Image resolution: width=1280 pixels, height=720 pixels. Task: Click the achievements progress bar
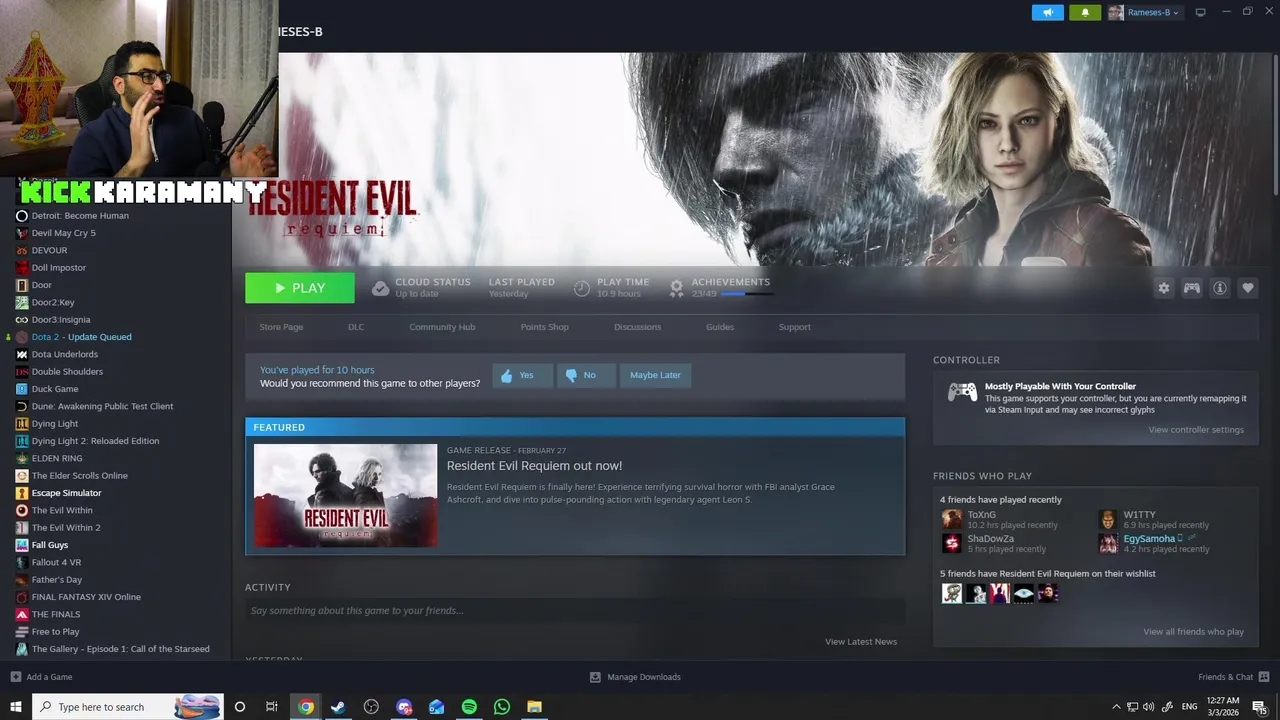[746, 294]
